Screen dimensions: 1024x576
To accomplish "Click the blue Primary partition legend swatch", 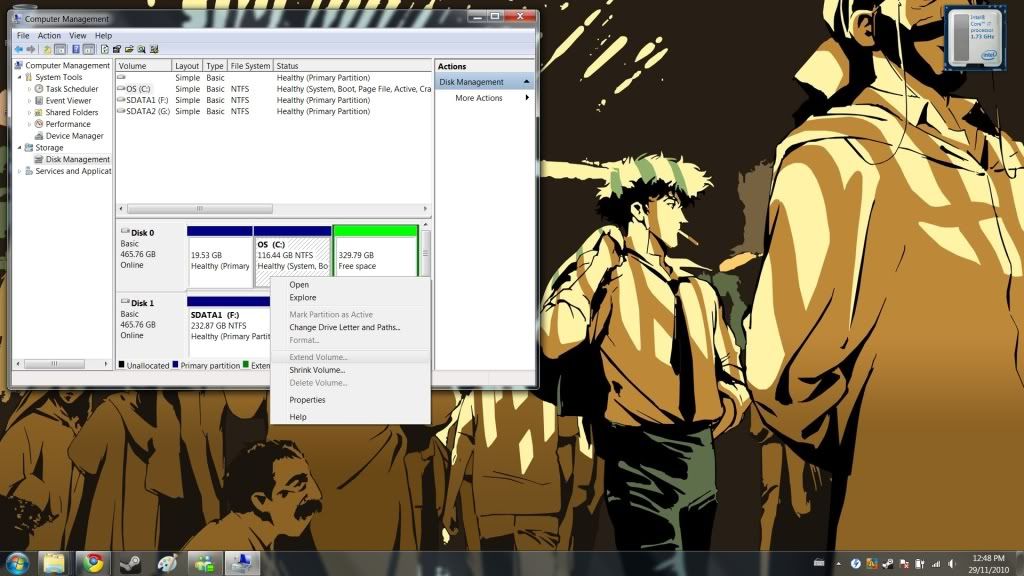I will pyautogui.click(x=175, y=364).
